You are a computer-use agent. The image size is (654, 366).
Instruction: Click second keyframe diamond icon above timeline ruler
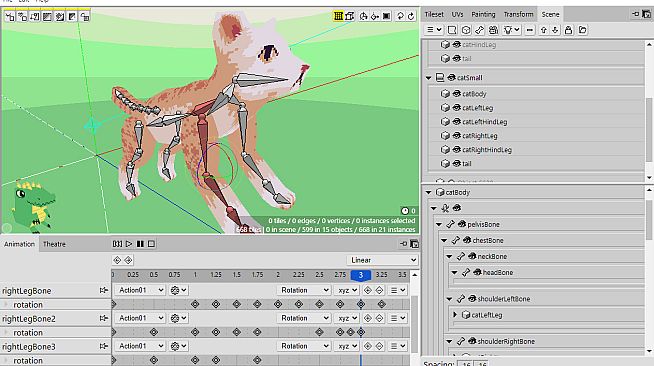click(128, 260)
